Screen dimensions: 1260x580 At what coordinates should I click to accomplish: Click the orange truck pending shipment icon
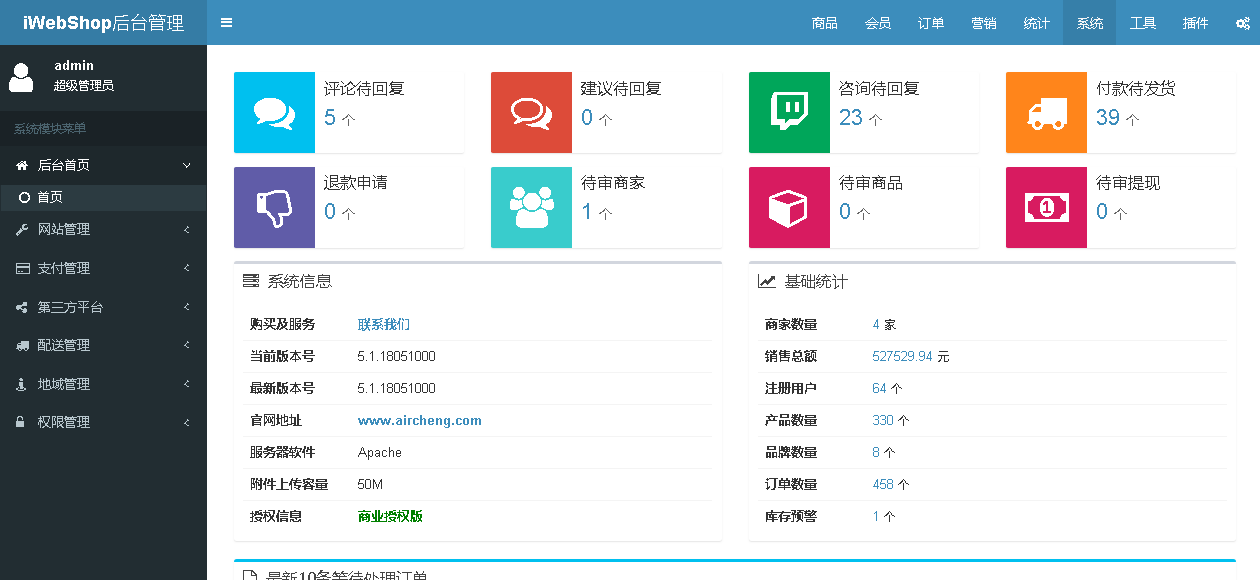(x=1046, y=113)
